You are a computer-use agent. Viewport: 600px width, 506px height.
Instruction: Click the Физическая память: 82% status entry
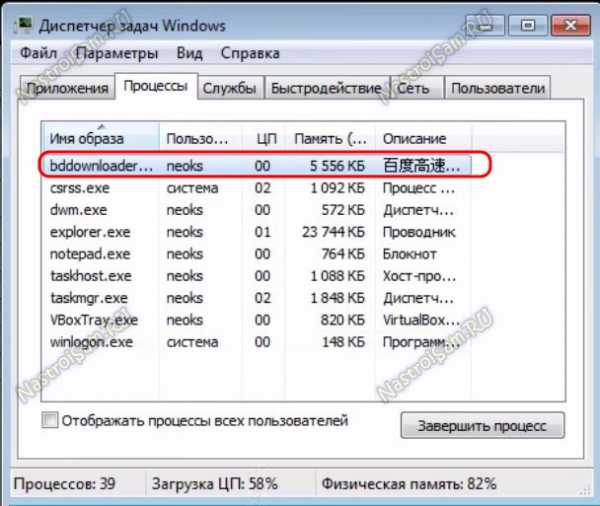pos(409,484)
